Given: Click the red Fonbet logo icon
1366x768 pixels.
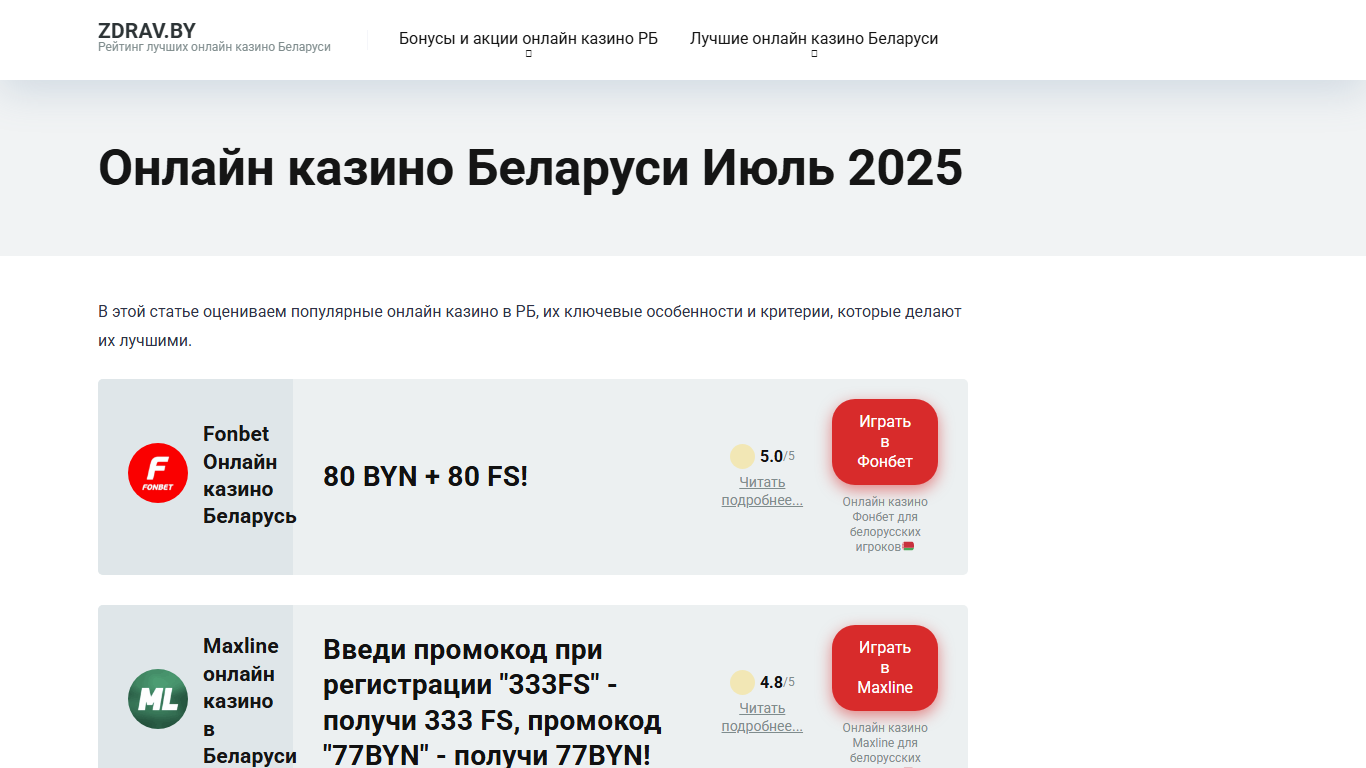Looking at the screenshot, I should click(158, 473).
